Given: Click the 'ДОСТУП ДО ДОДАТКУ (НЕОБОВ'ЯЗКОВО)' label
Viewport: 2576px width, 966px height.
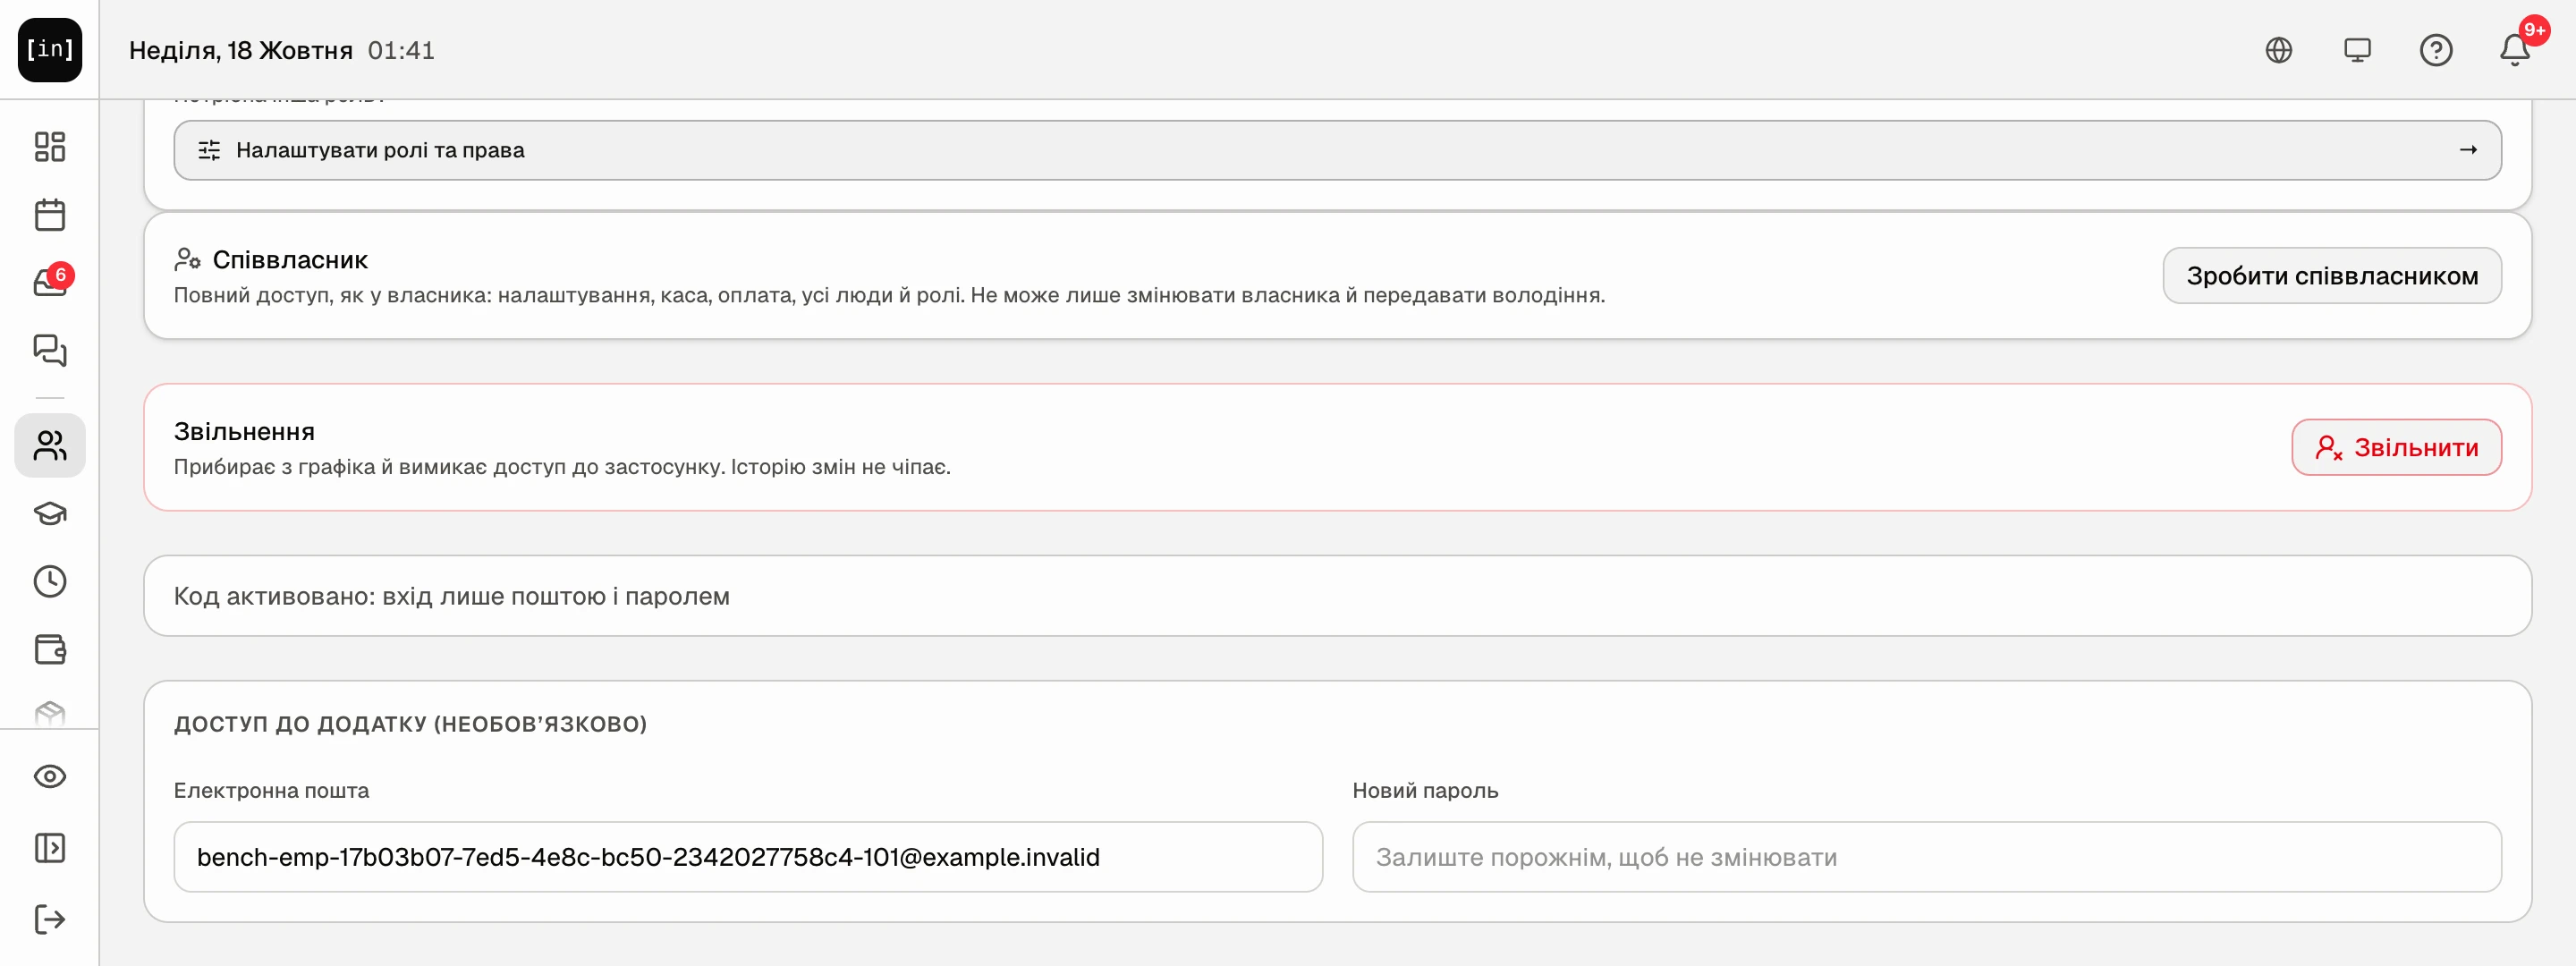Looking at the screenshot, I should 411,724.
